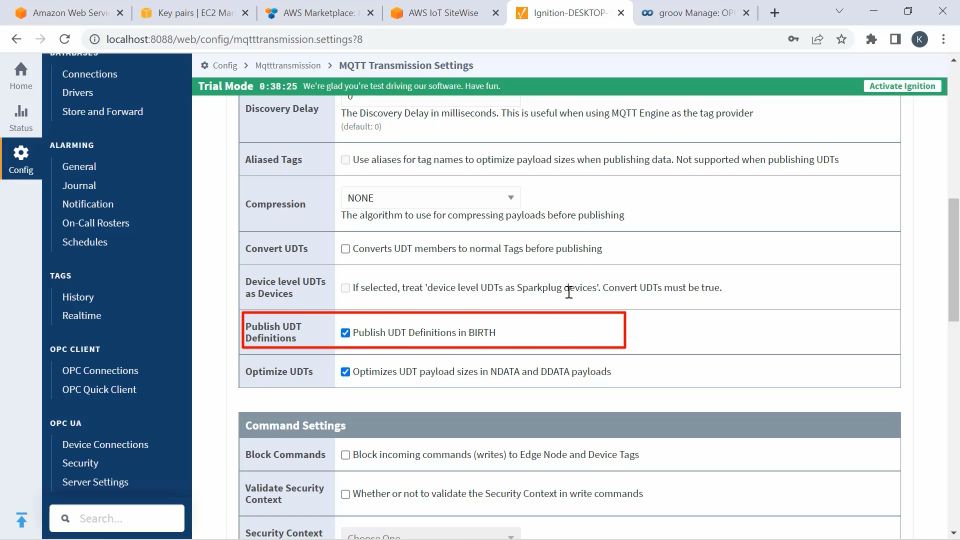Open the alarm Journal page
This screenshot has height=540, width=960.
[79, 186]
